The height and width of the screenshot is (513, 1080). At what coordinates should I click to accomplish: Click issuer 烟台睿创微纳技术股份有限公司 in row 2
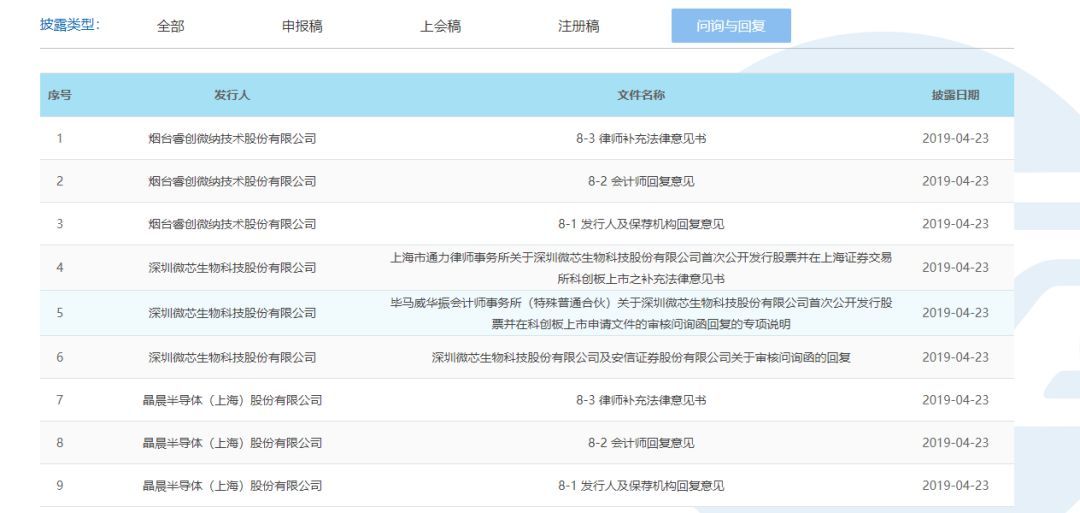tap(232, 181)
